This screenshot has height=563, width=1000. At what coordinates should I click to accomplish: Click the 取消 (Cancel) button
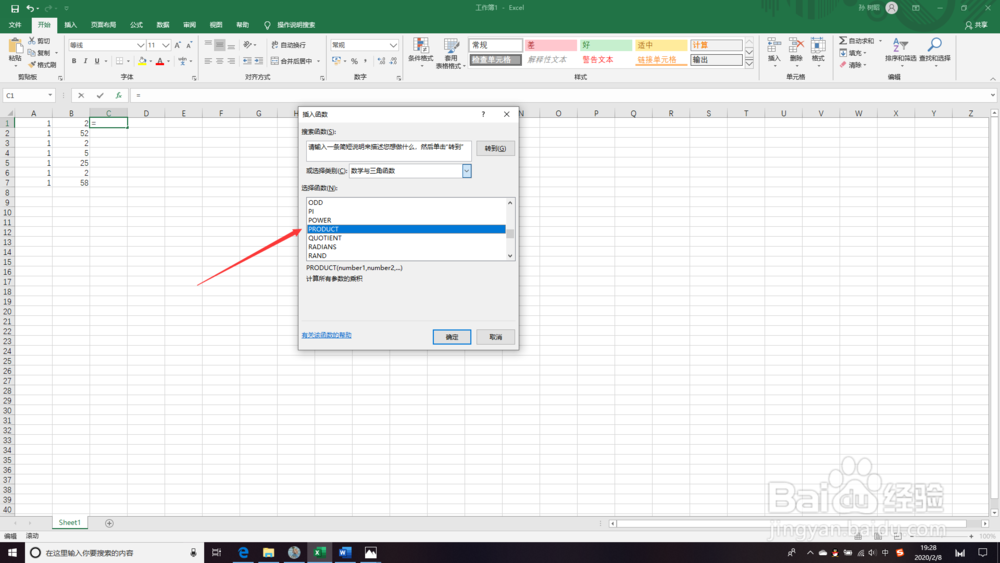496,337
